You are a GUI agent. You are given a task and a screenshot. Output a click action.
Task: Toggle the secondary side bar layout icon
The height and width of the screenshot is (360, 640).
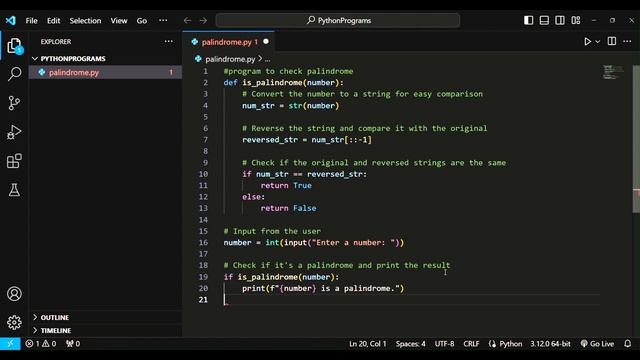click(560, 20)
